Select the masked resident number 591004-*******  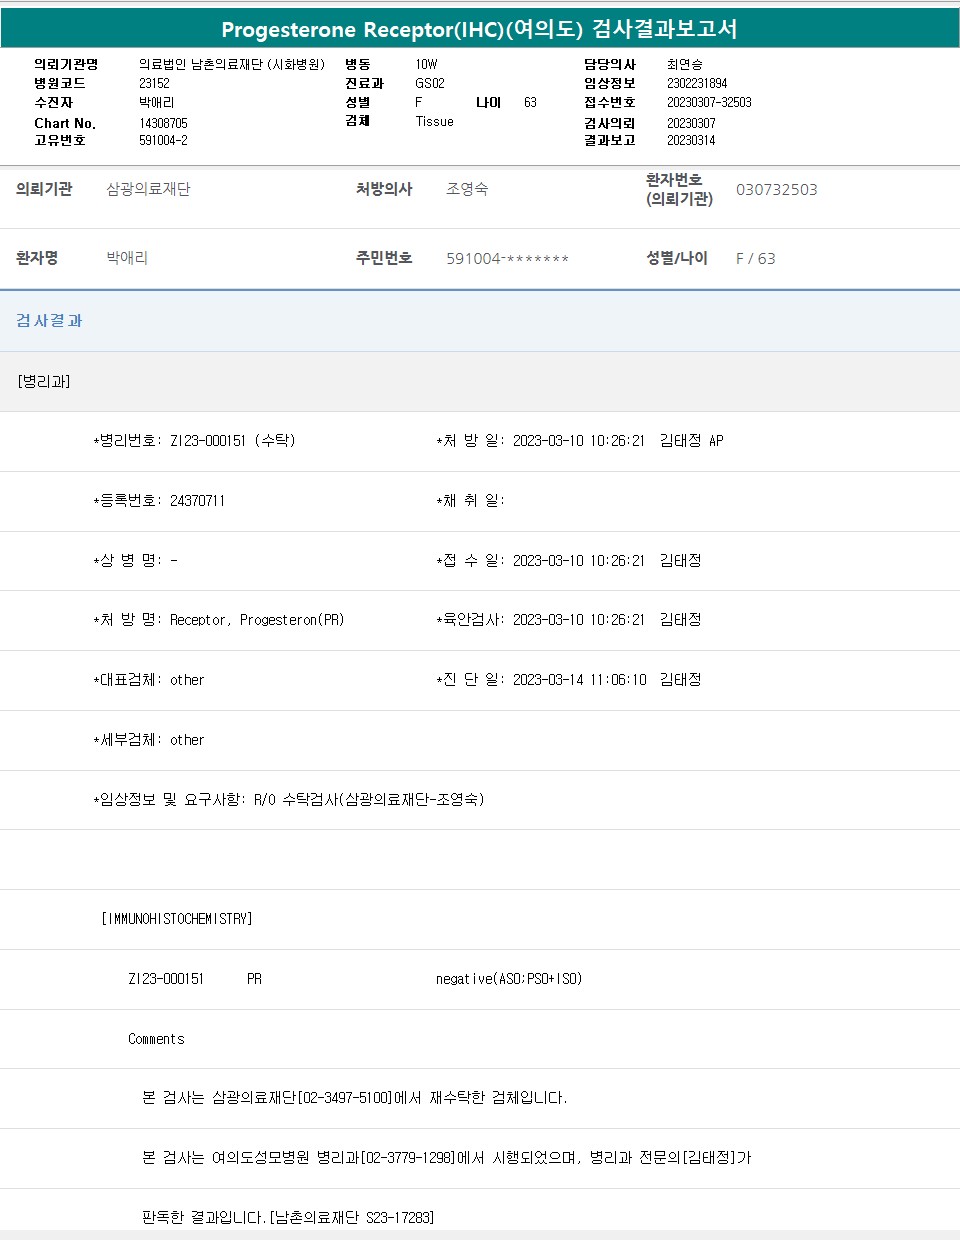click(x=507, y=259)
